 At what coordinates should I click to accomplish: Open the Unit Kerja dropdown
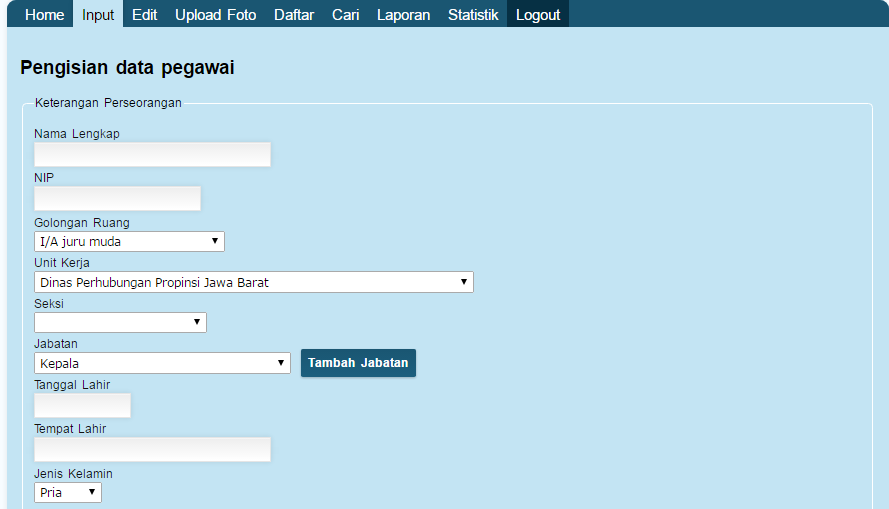coord(253,282)
